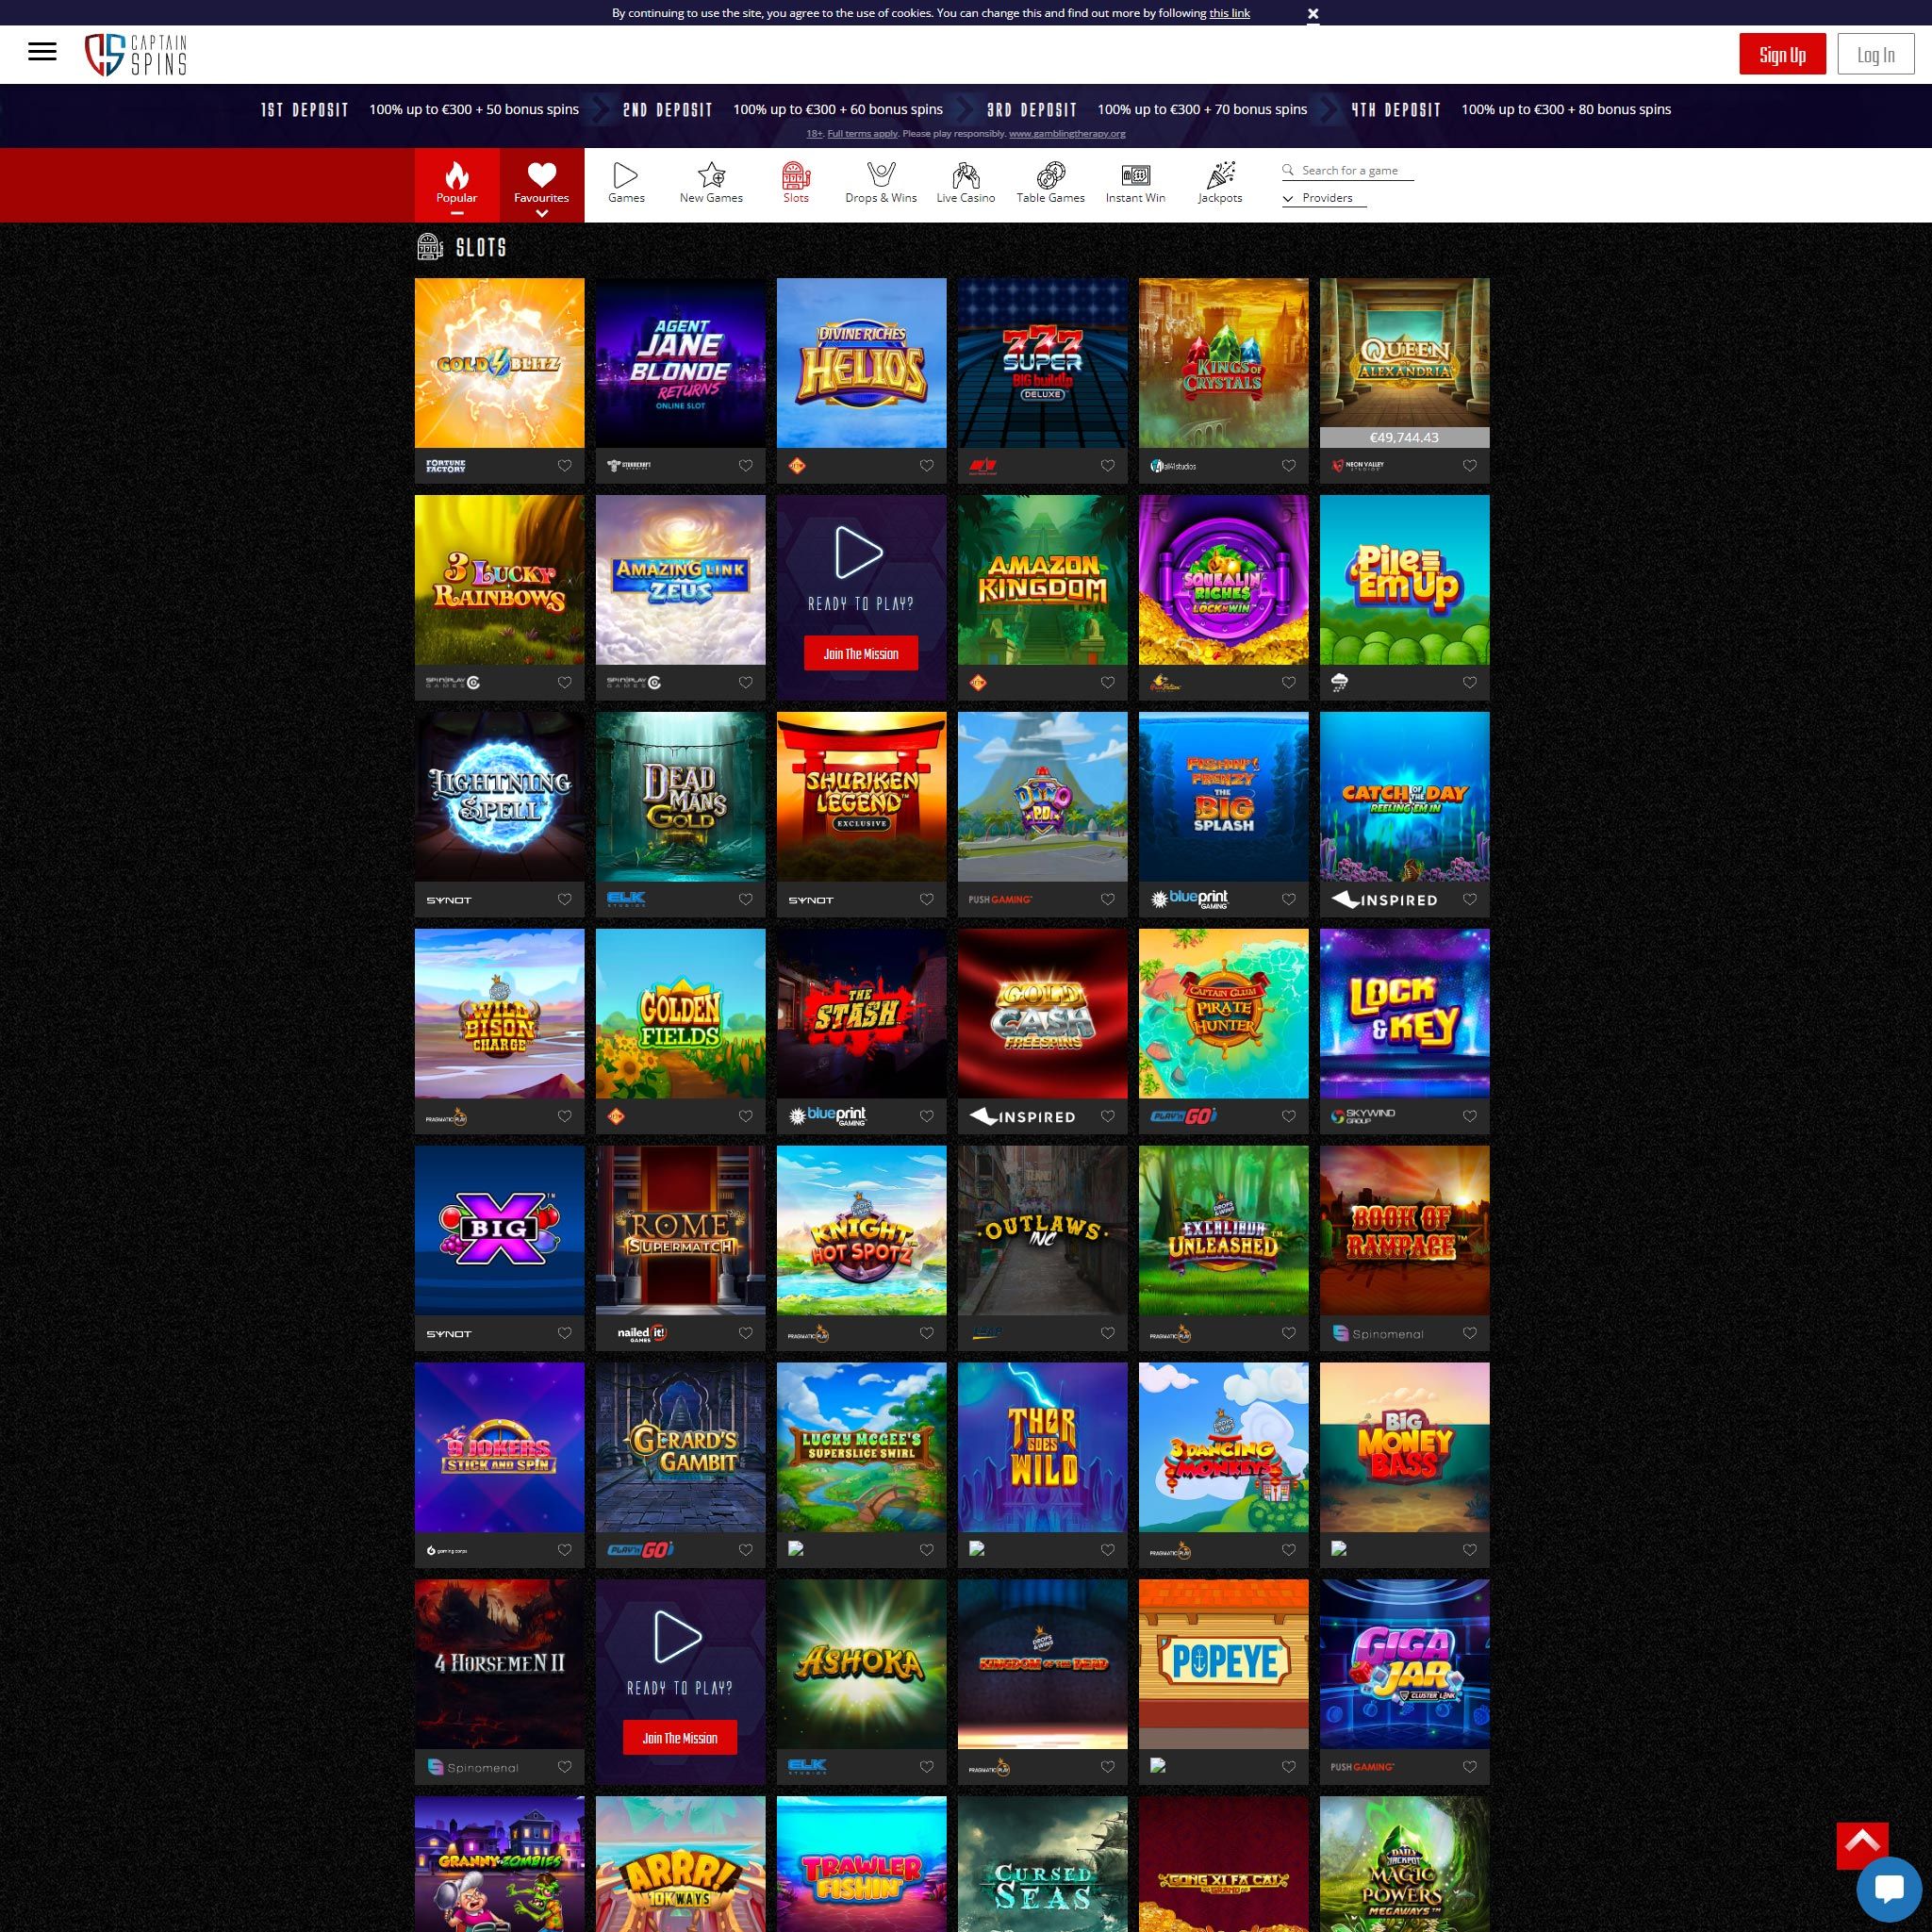Open The Stash game thumbnail

(x=861, y=1014)
